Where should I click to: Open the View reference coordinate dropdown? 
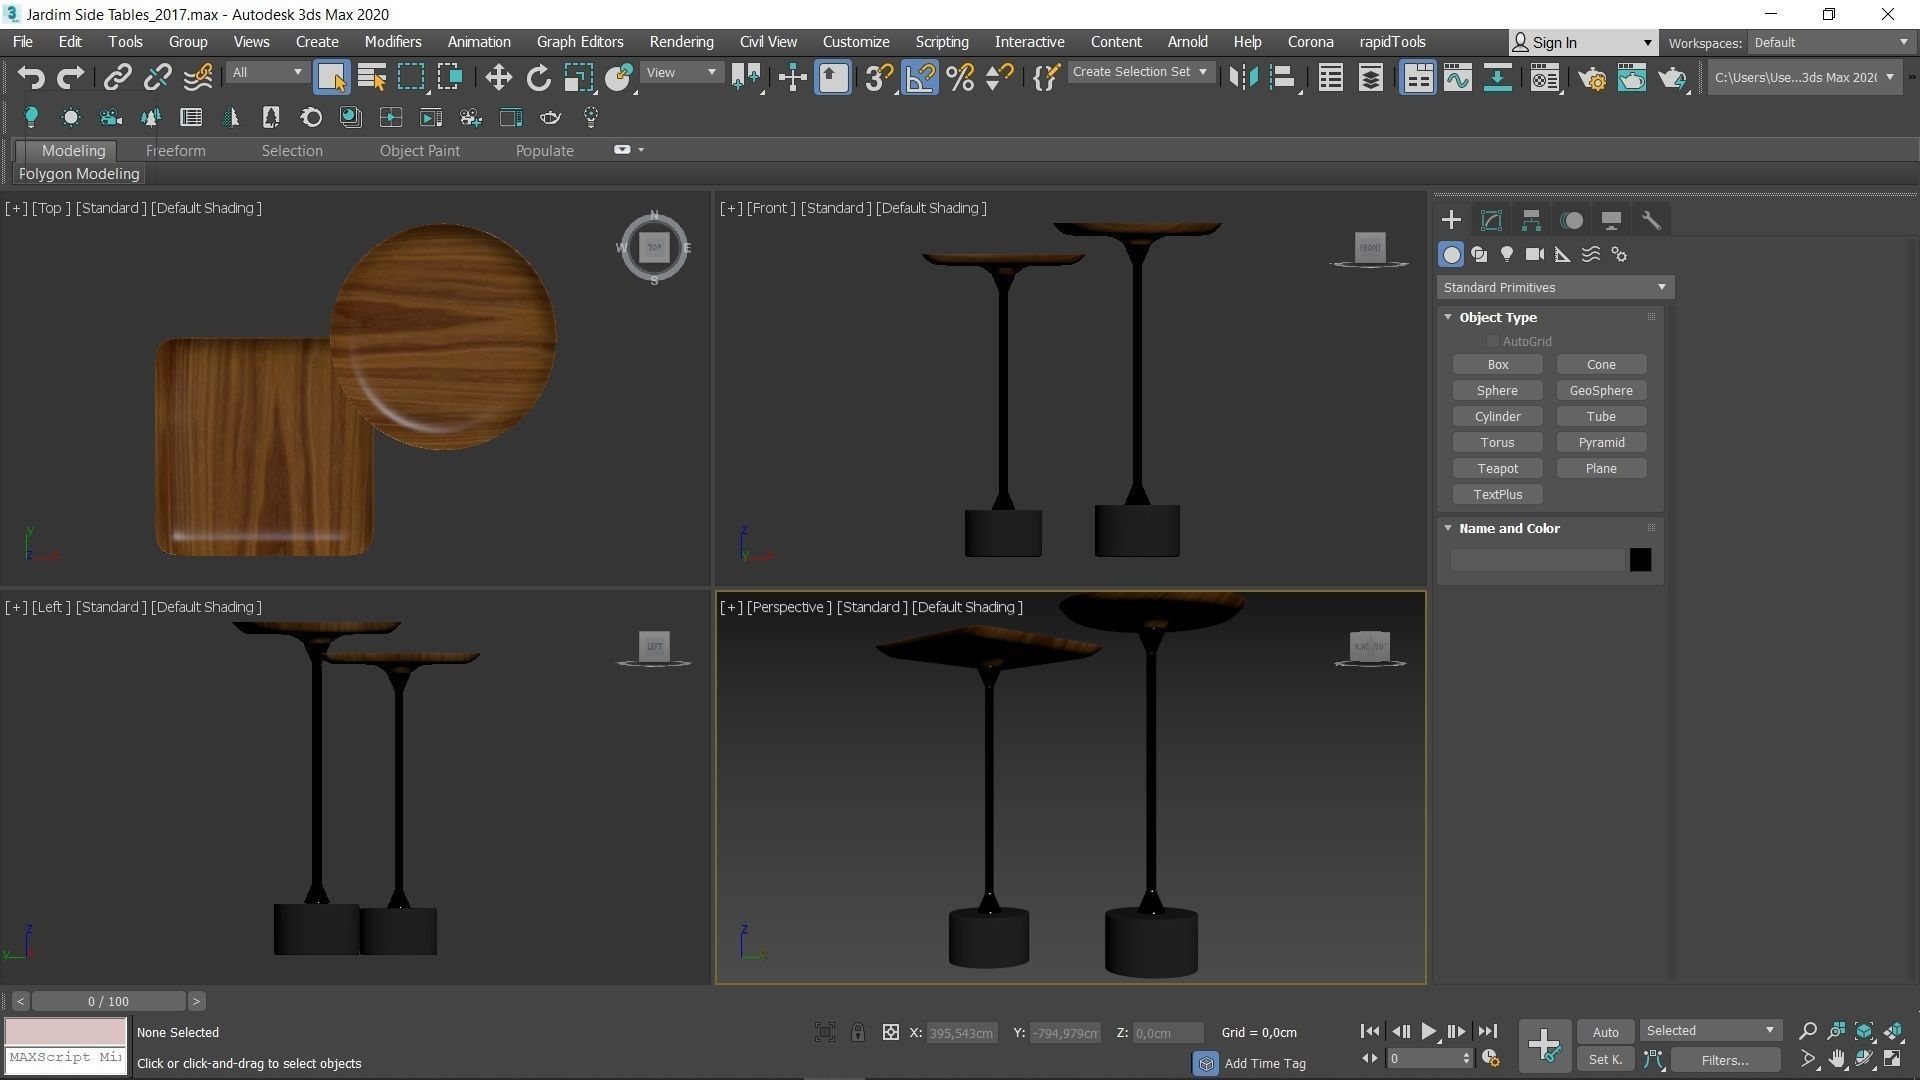pyautogui.click(x=680, y=72)
